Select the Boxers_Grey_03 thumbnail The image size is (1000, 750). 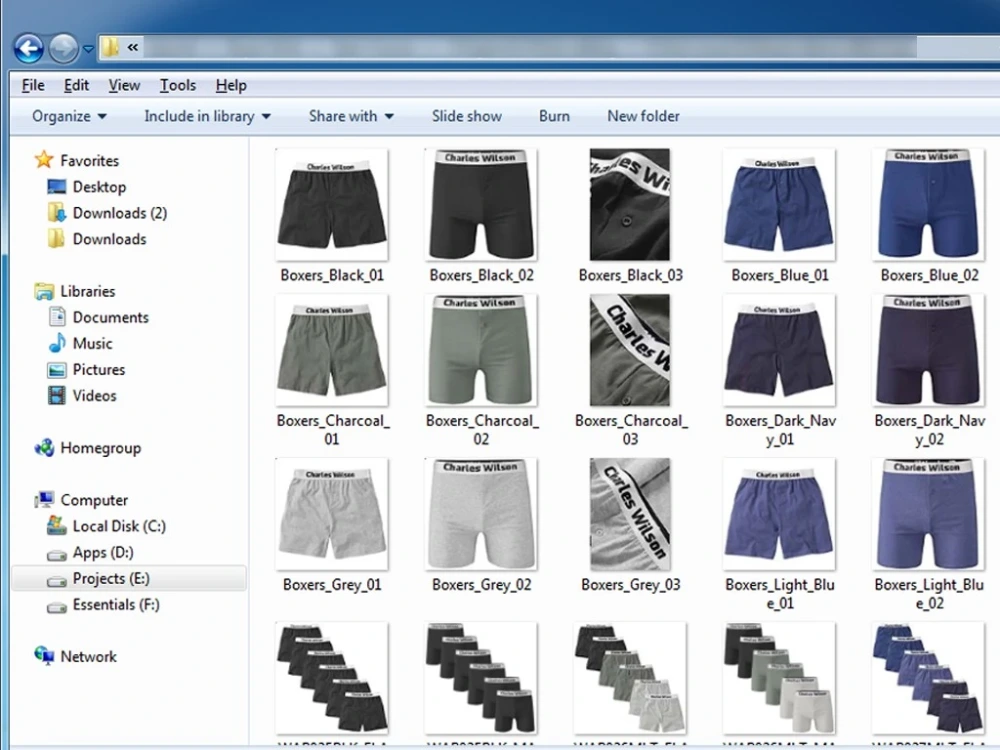(630, 513)
